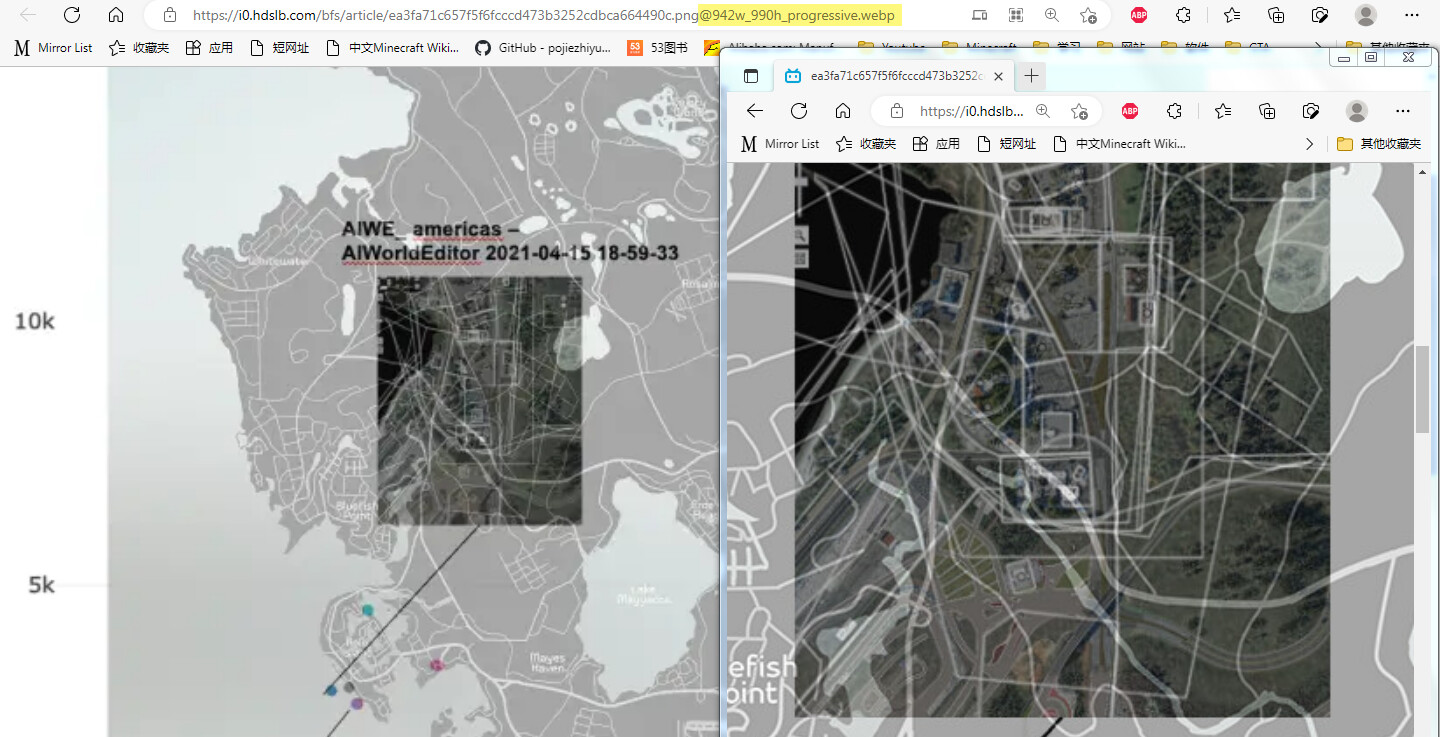Open the profile avatar in the back window
Image resolution: width=1440 pixels, height=737 pixels.
coord(1365,15)
